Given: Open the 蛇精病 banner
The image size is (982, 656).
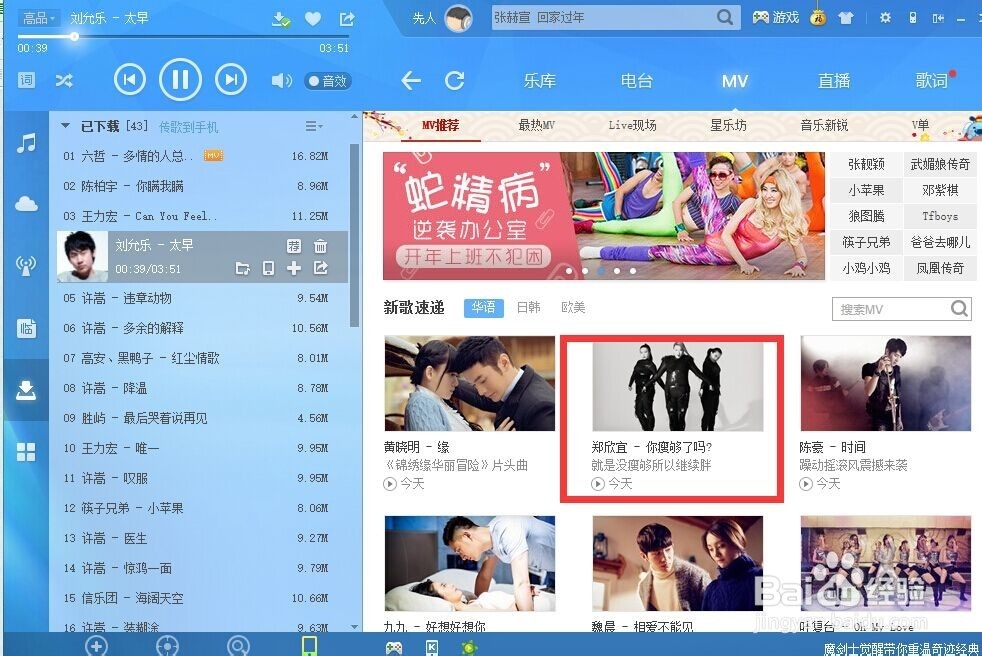Looking at the screenshot, I should point(604,216).
